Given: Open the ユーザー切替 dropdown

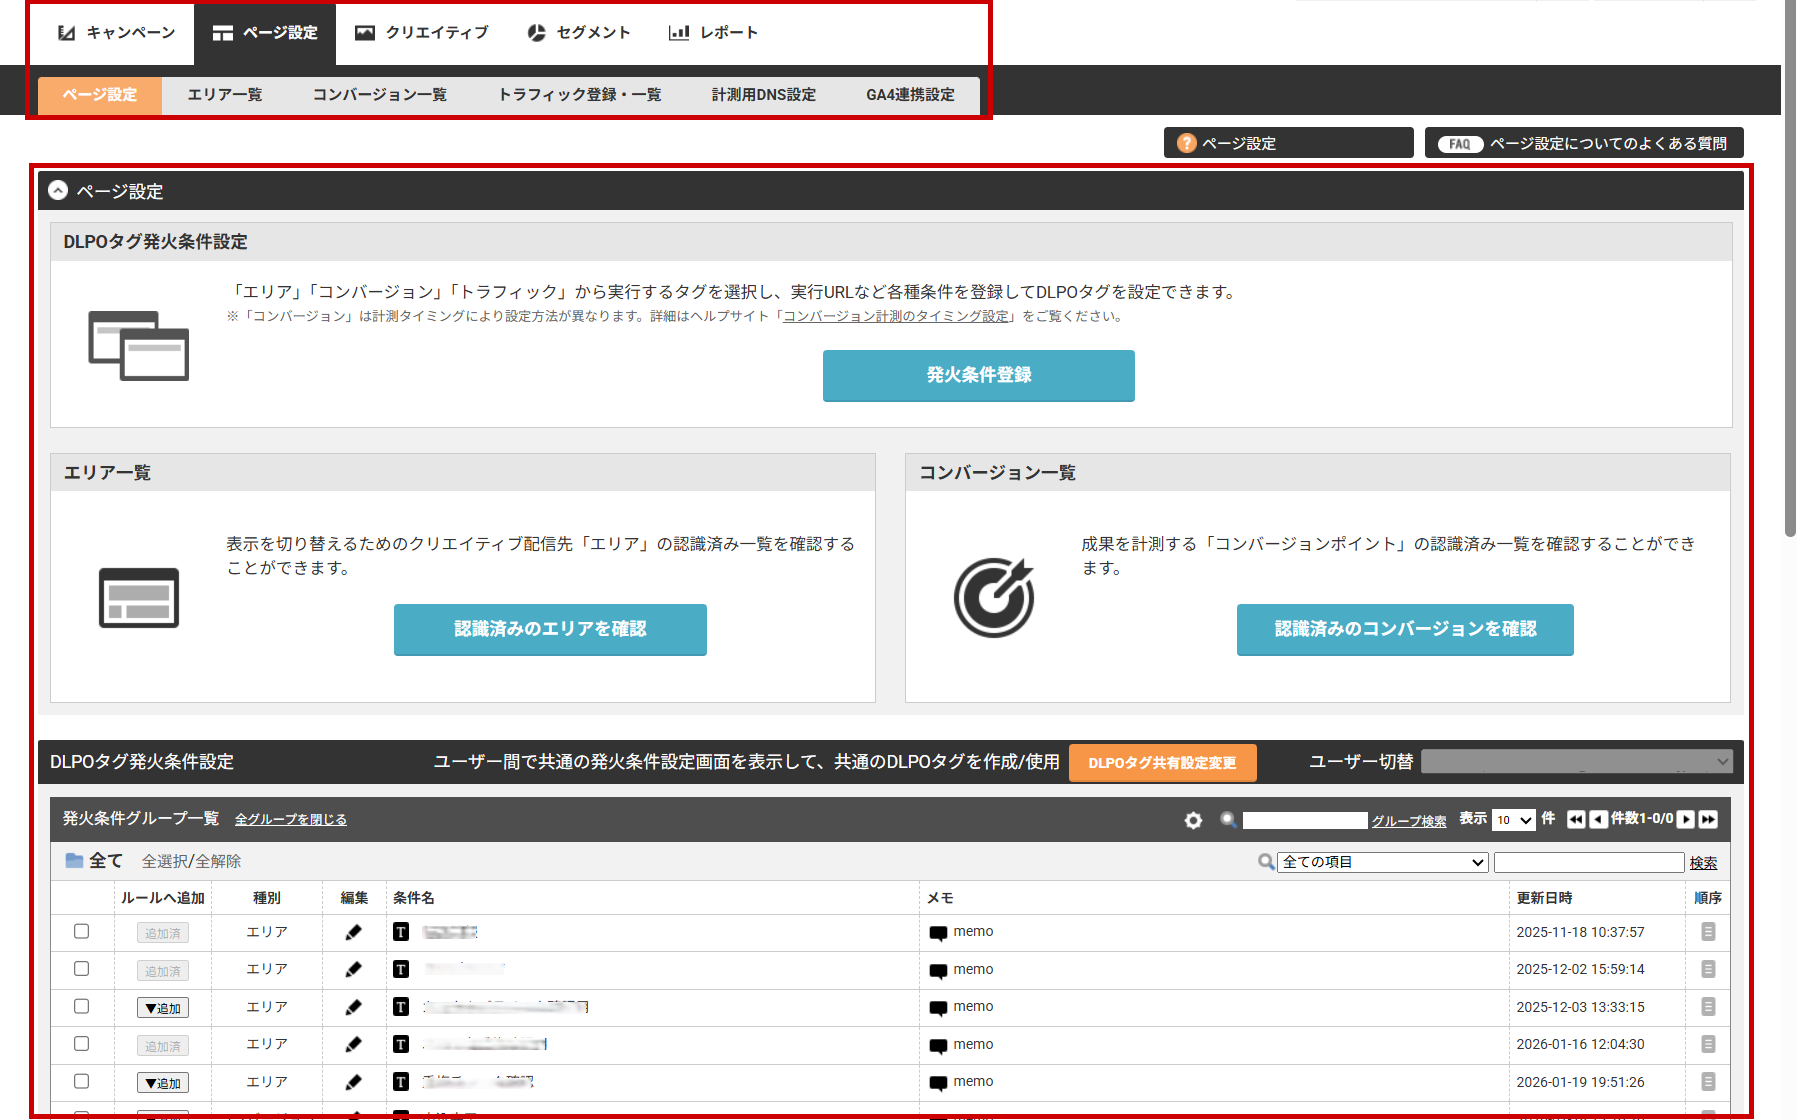Looking at the screenshot, I should (1576, 761).
